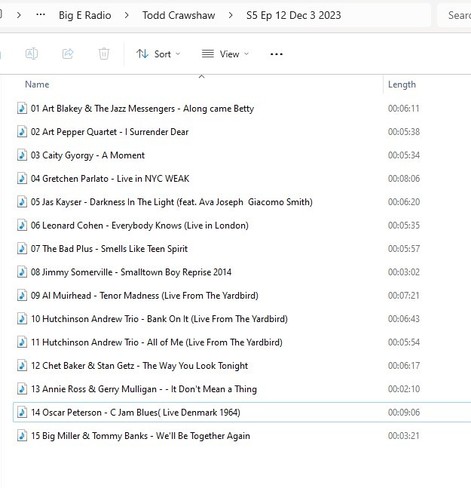The image size is (471, 488).
Task: Open the View dropdown
Action: 225,54
